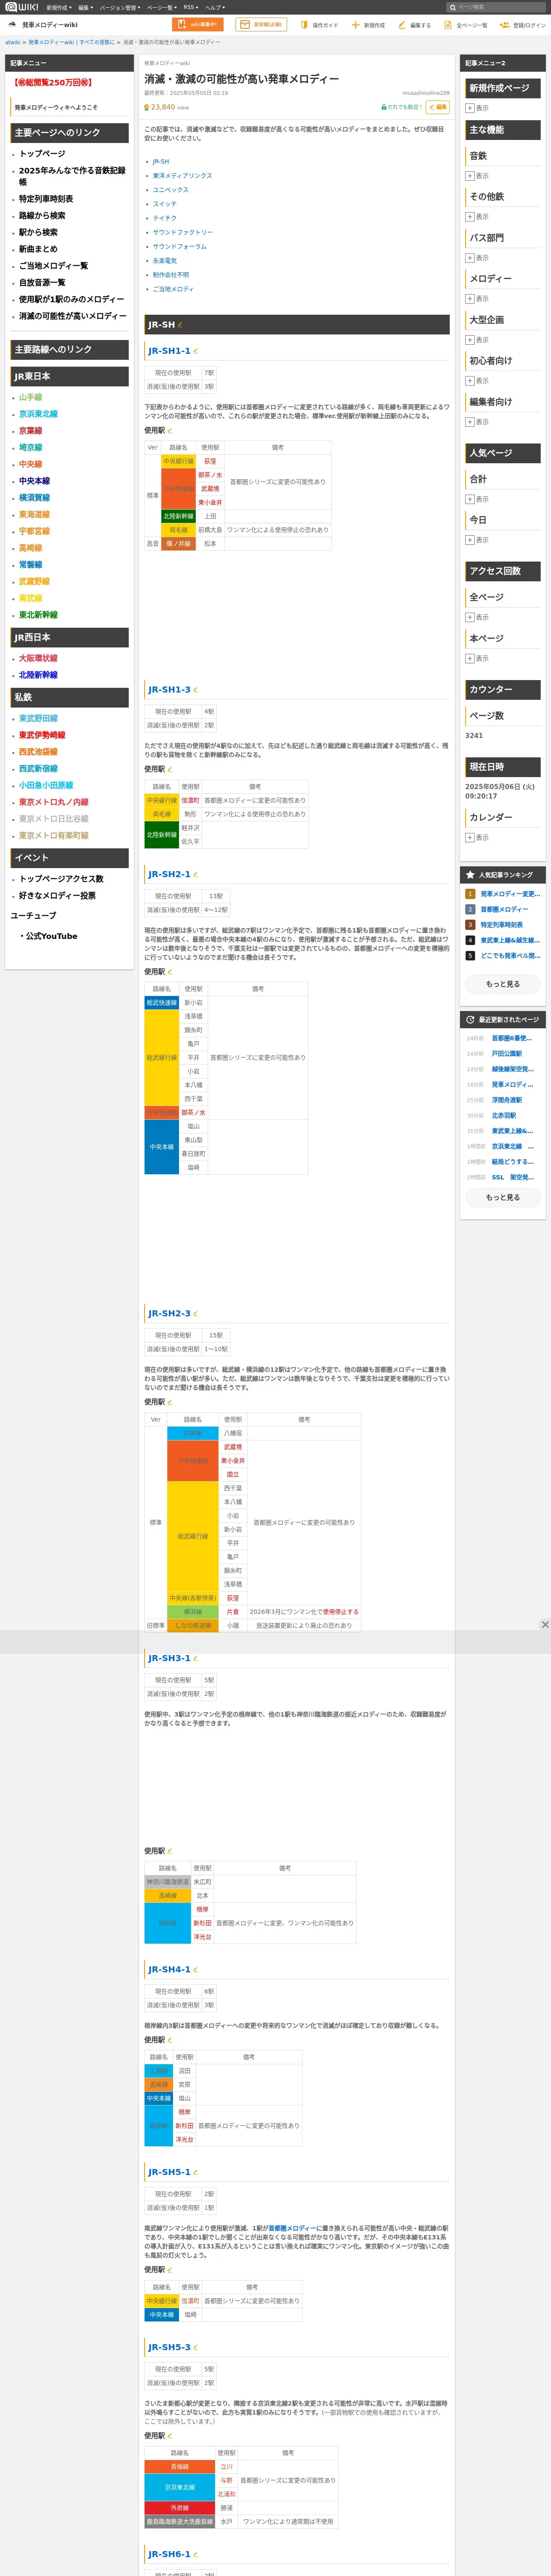Close the gray overlay bar with the X icon

click(544, 1624)
